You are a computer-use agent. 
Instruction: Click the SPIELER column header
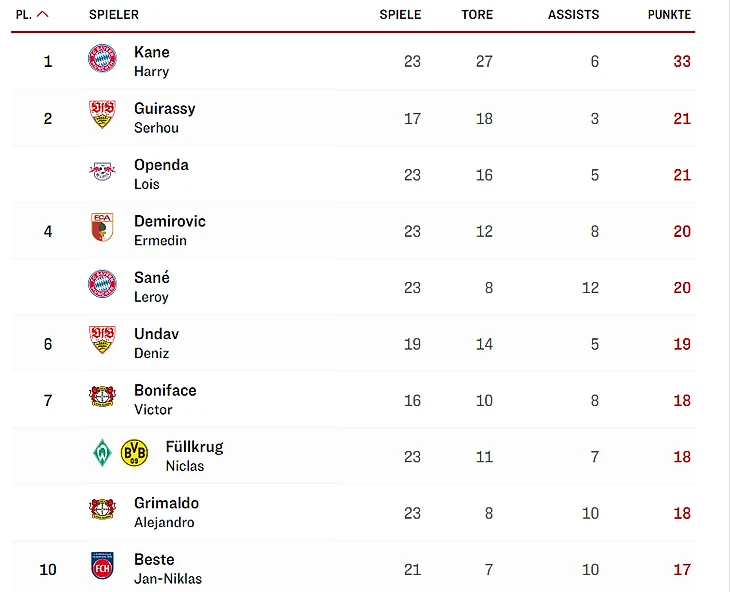[x=114, y=15]
